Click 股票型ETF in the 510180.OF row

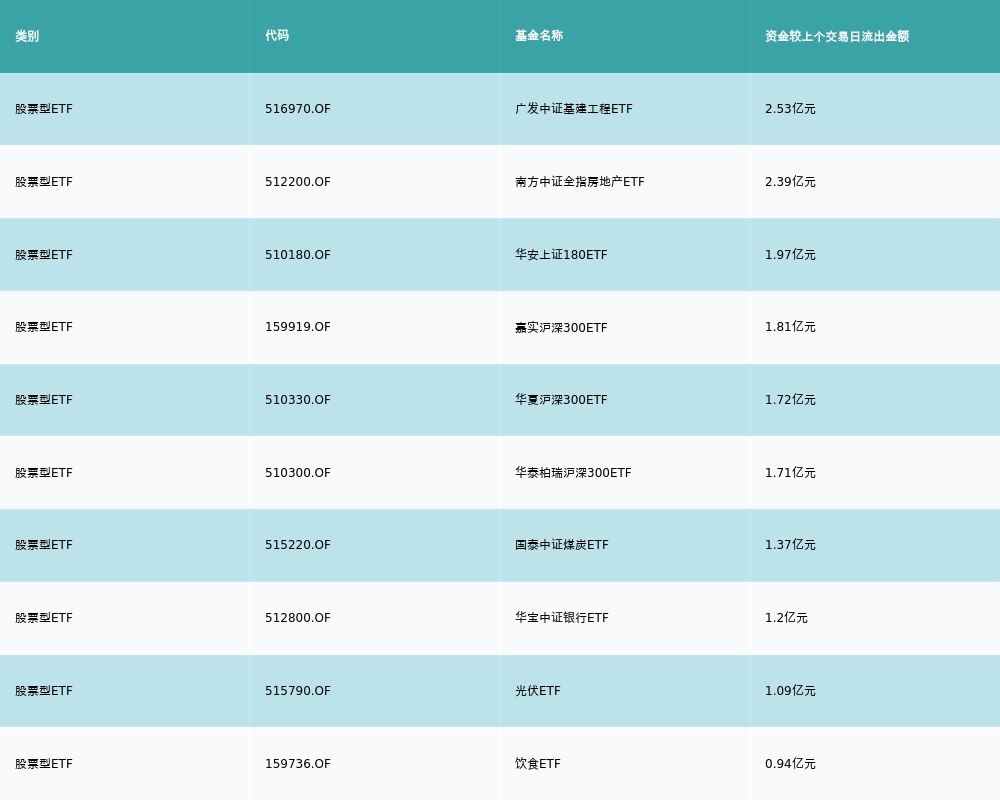(x=44, y=255)
